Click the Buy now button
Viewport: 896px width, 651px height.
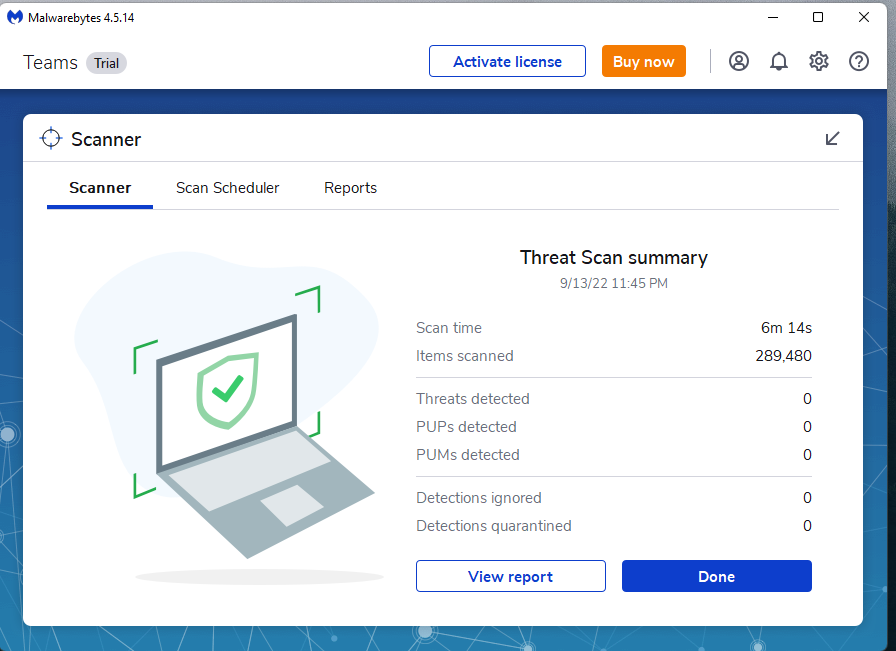[x=643, y=61]
